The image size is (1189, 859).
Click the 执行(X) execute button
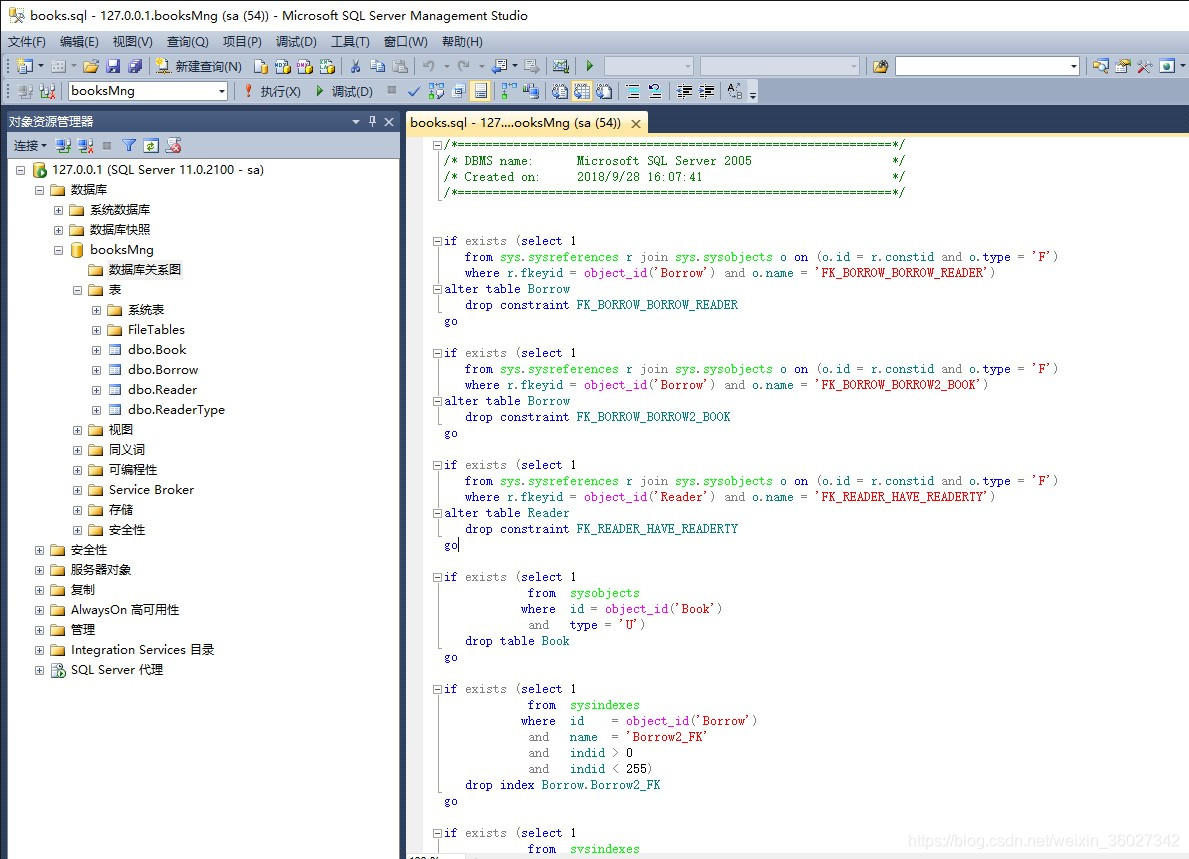pos(271,92)
